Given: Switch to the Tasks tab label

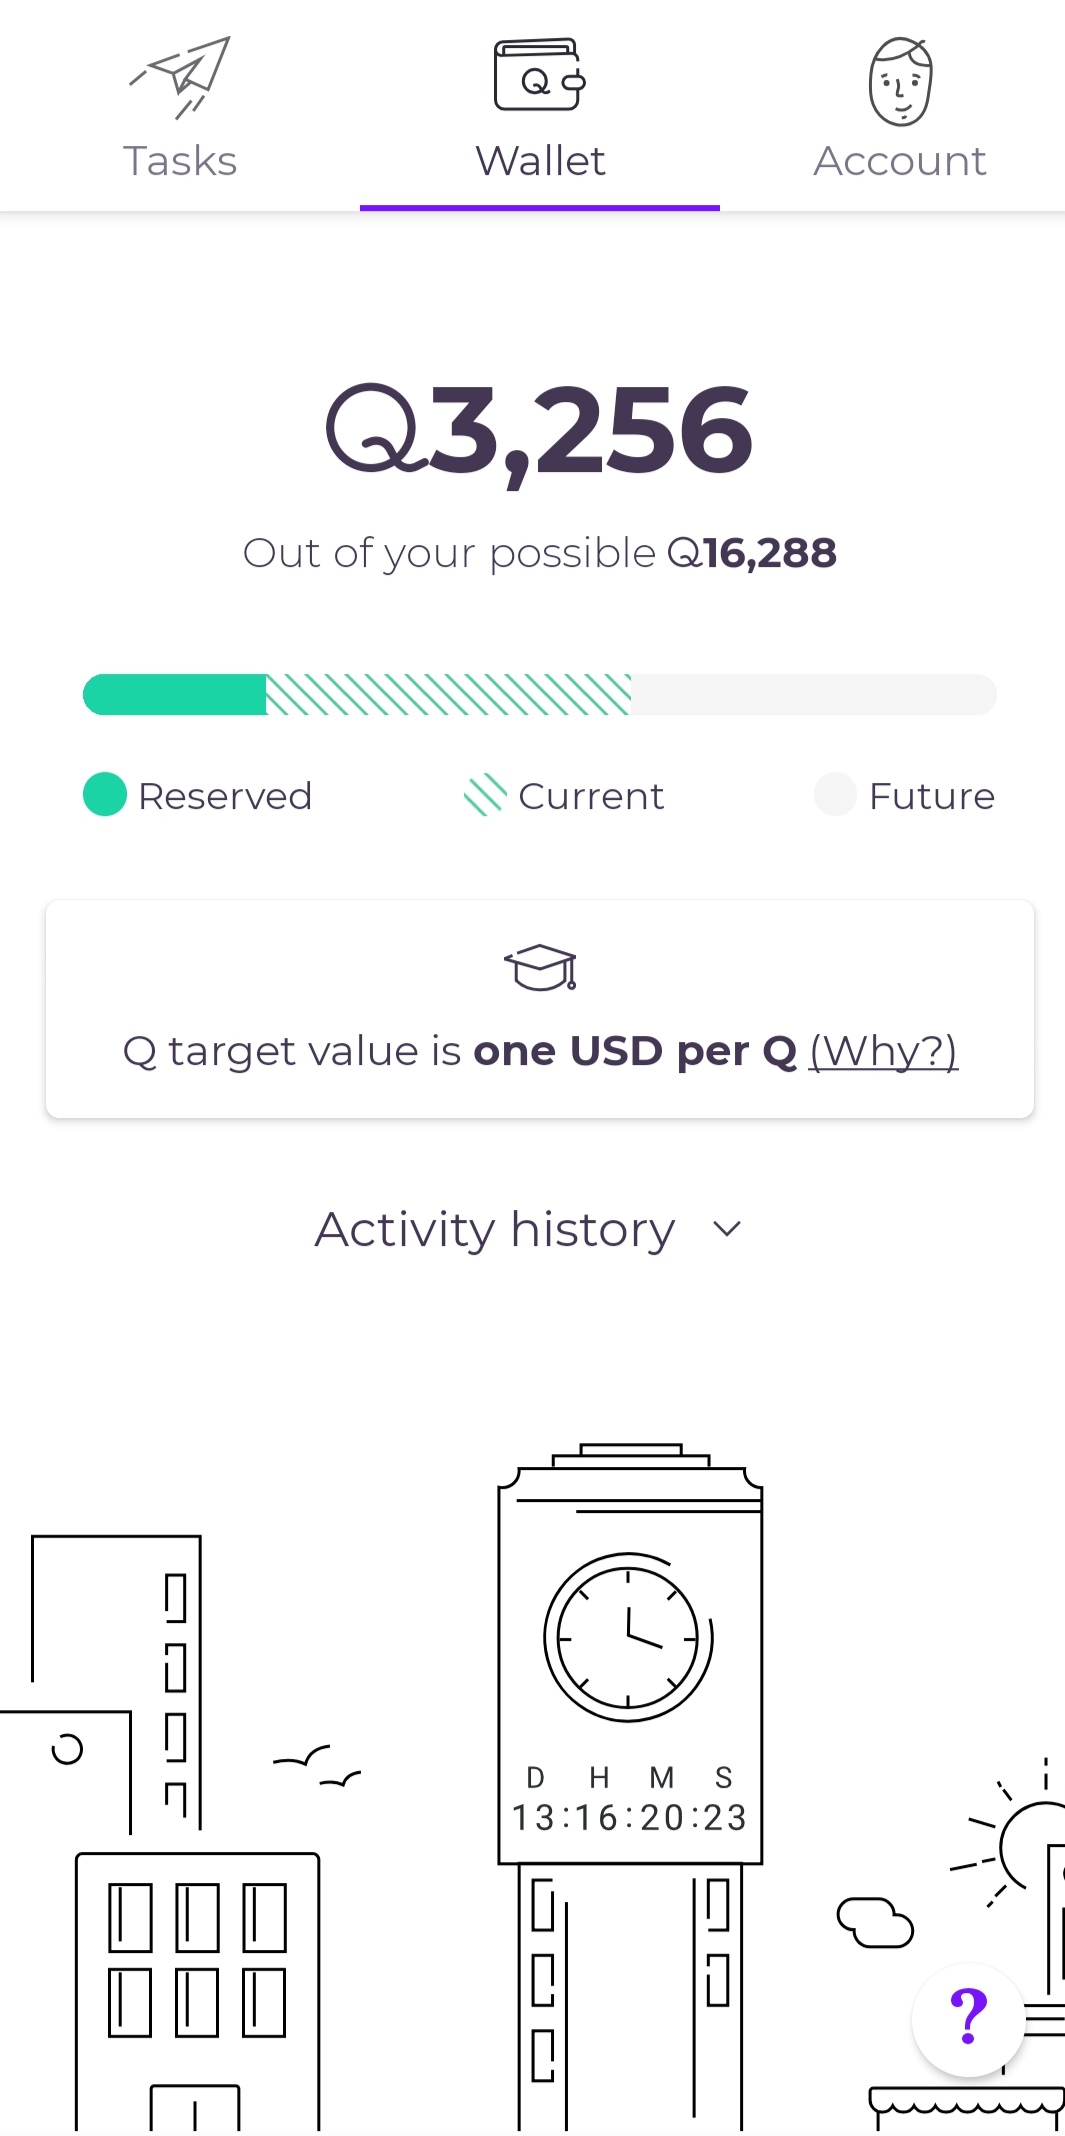Looking at the screenshot, I should (180, 161).
